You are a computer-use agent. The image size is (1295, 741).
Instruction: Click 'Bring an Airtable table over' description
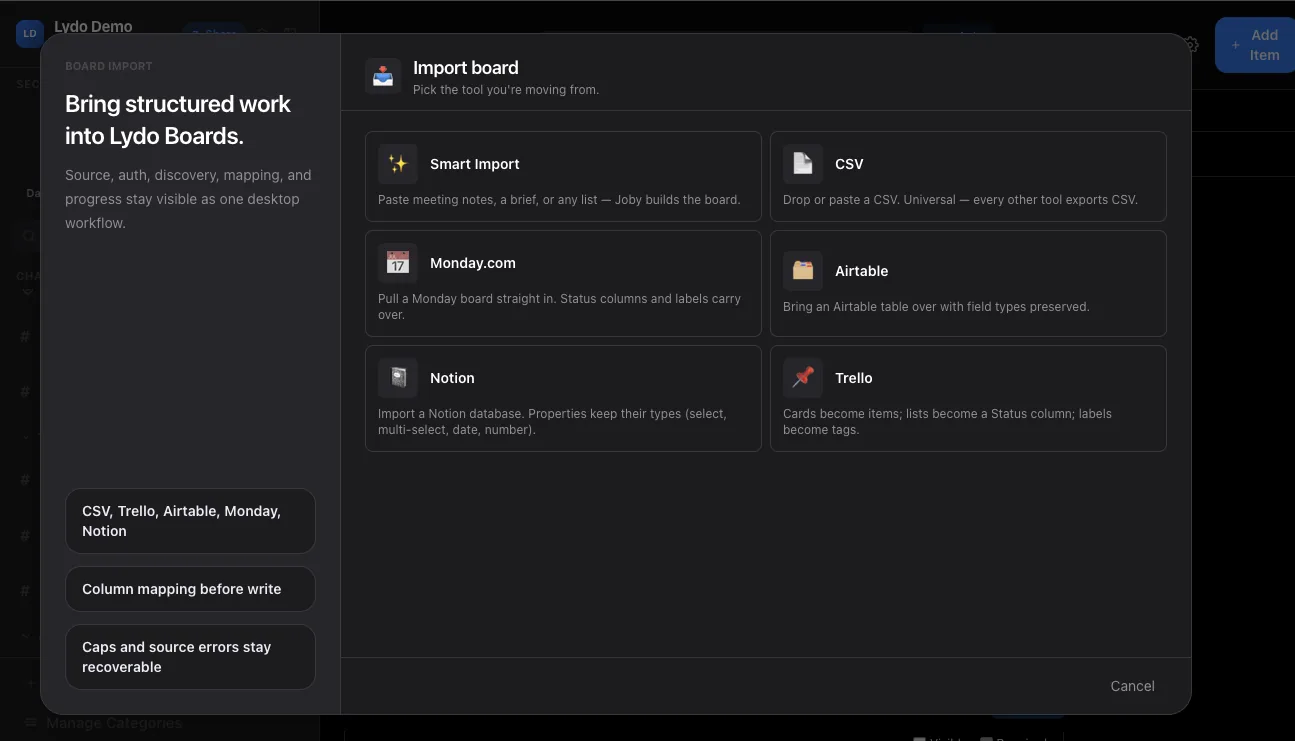point(936,307)
